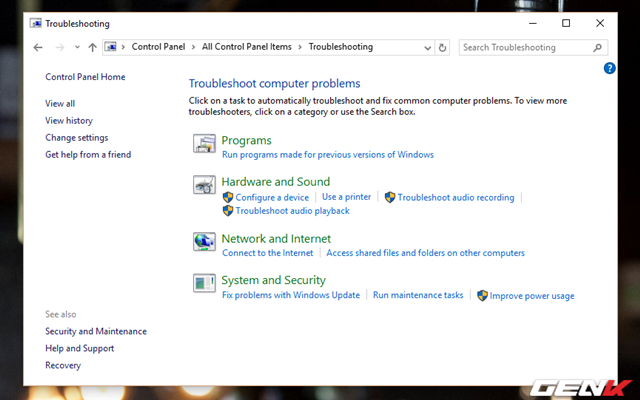Open View history link
The width and height of the screenshot is (640, 400).
(x=69, y=121)
